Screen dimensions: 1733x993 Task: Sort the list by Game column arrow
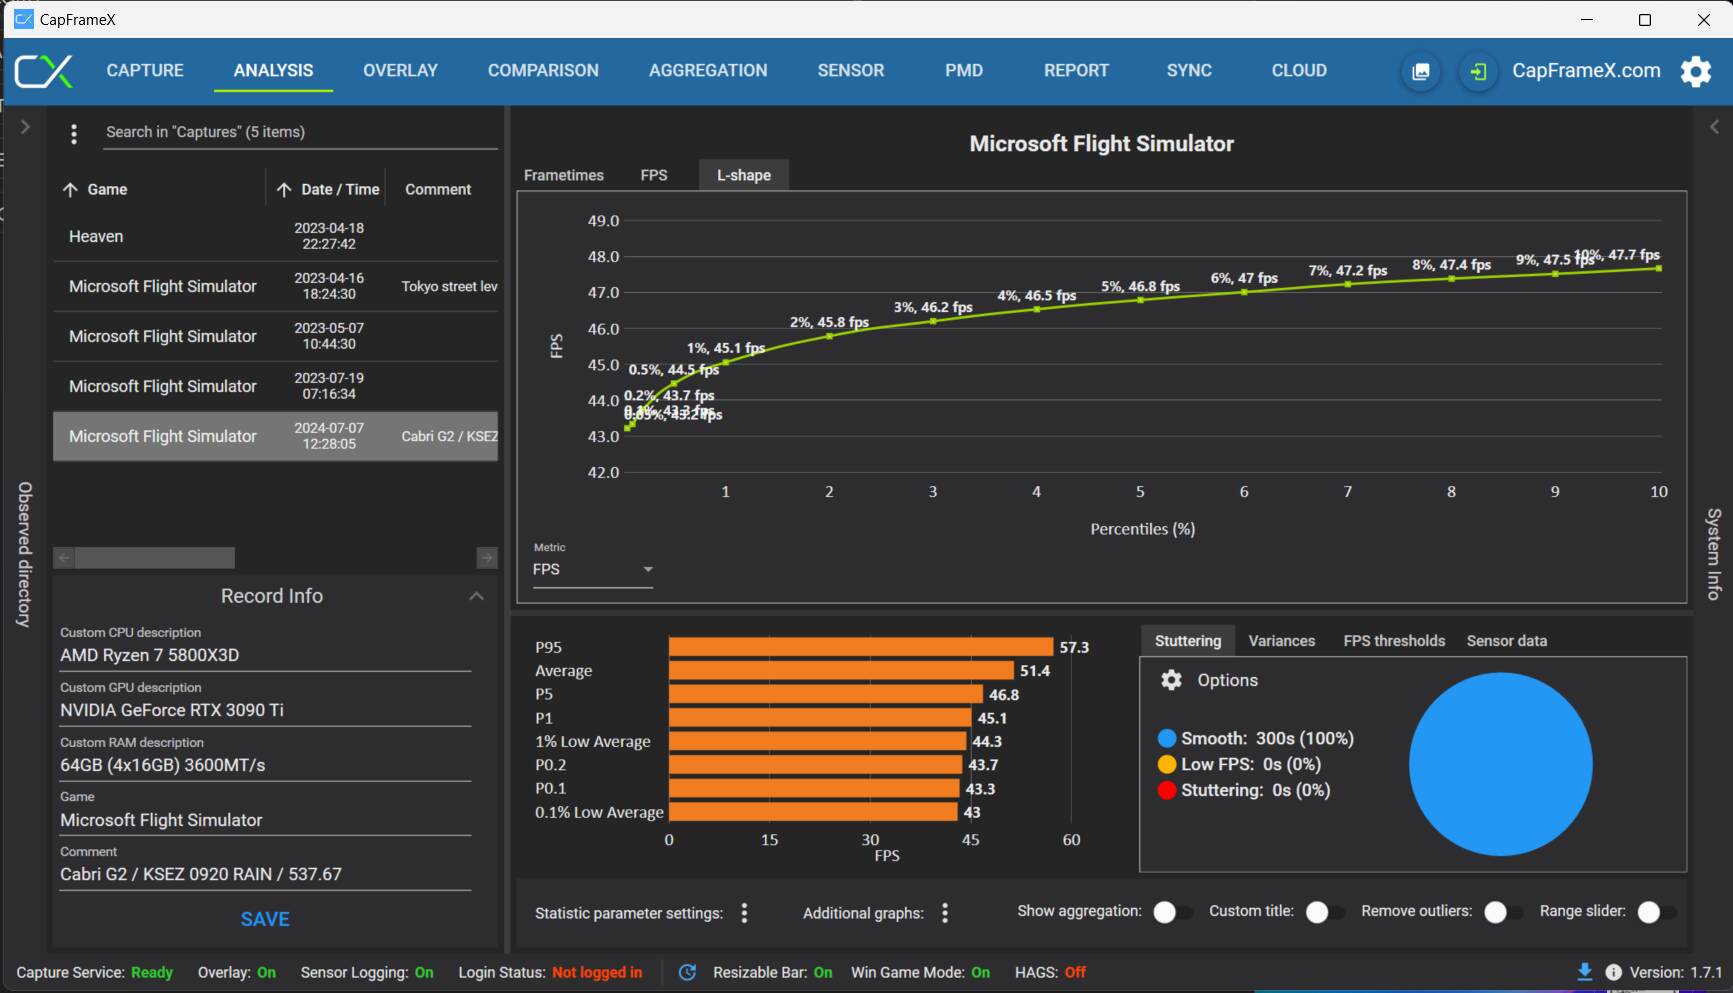click(x=70, y=190)
